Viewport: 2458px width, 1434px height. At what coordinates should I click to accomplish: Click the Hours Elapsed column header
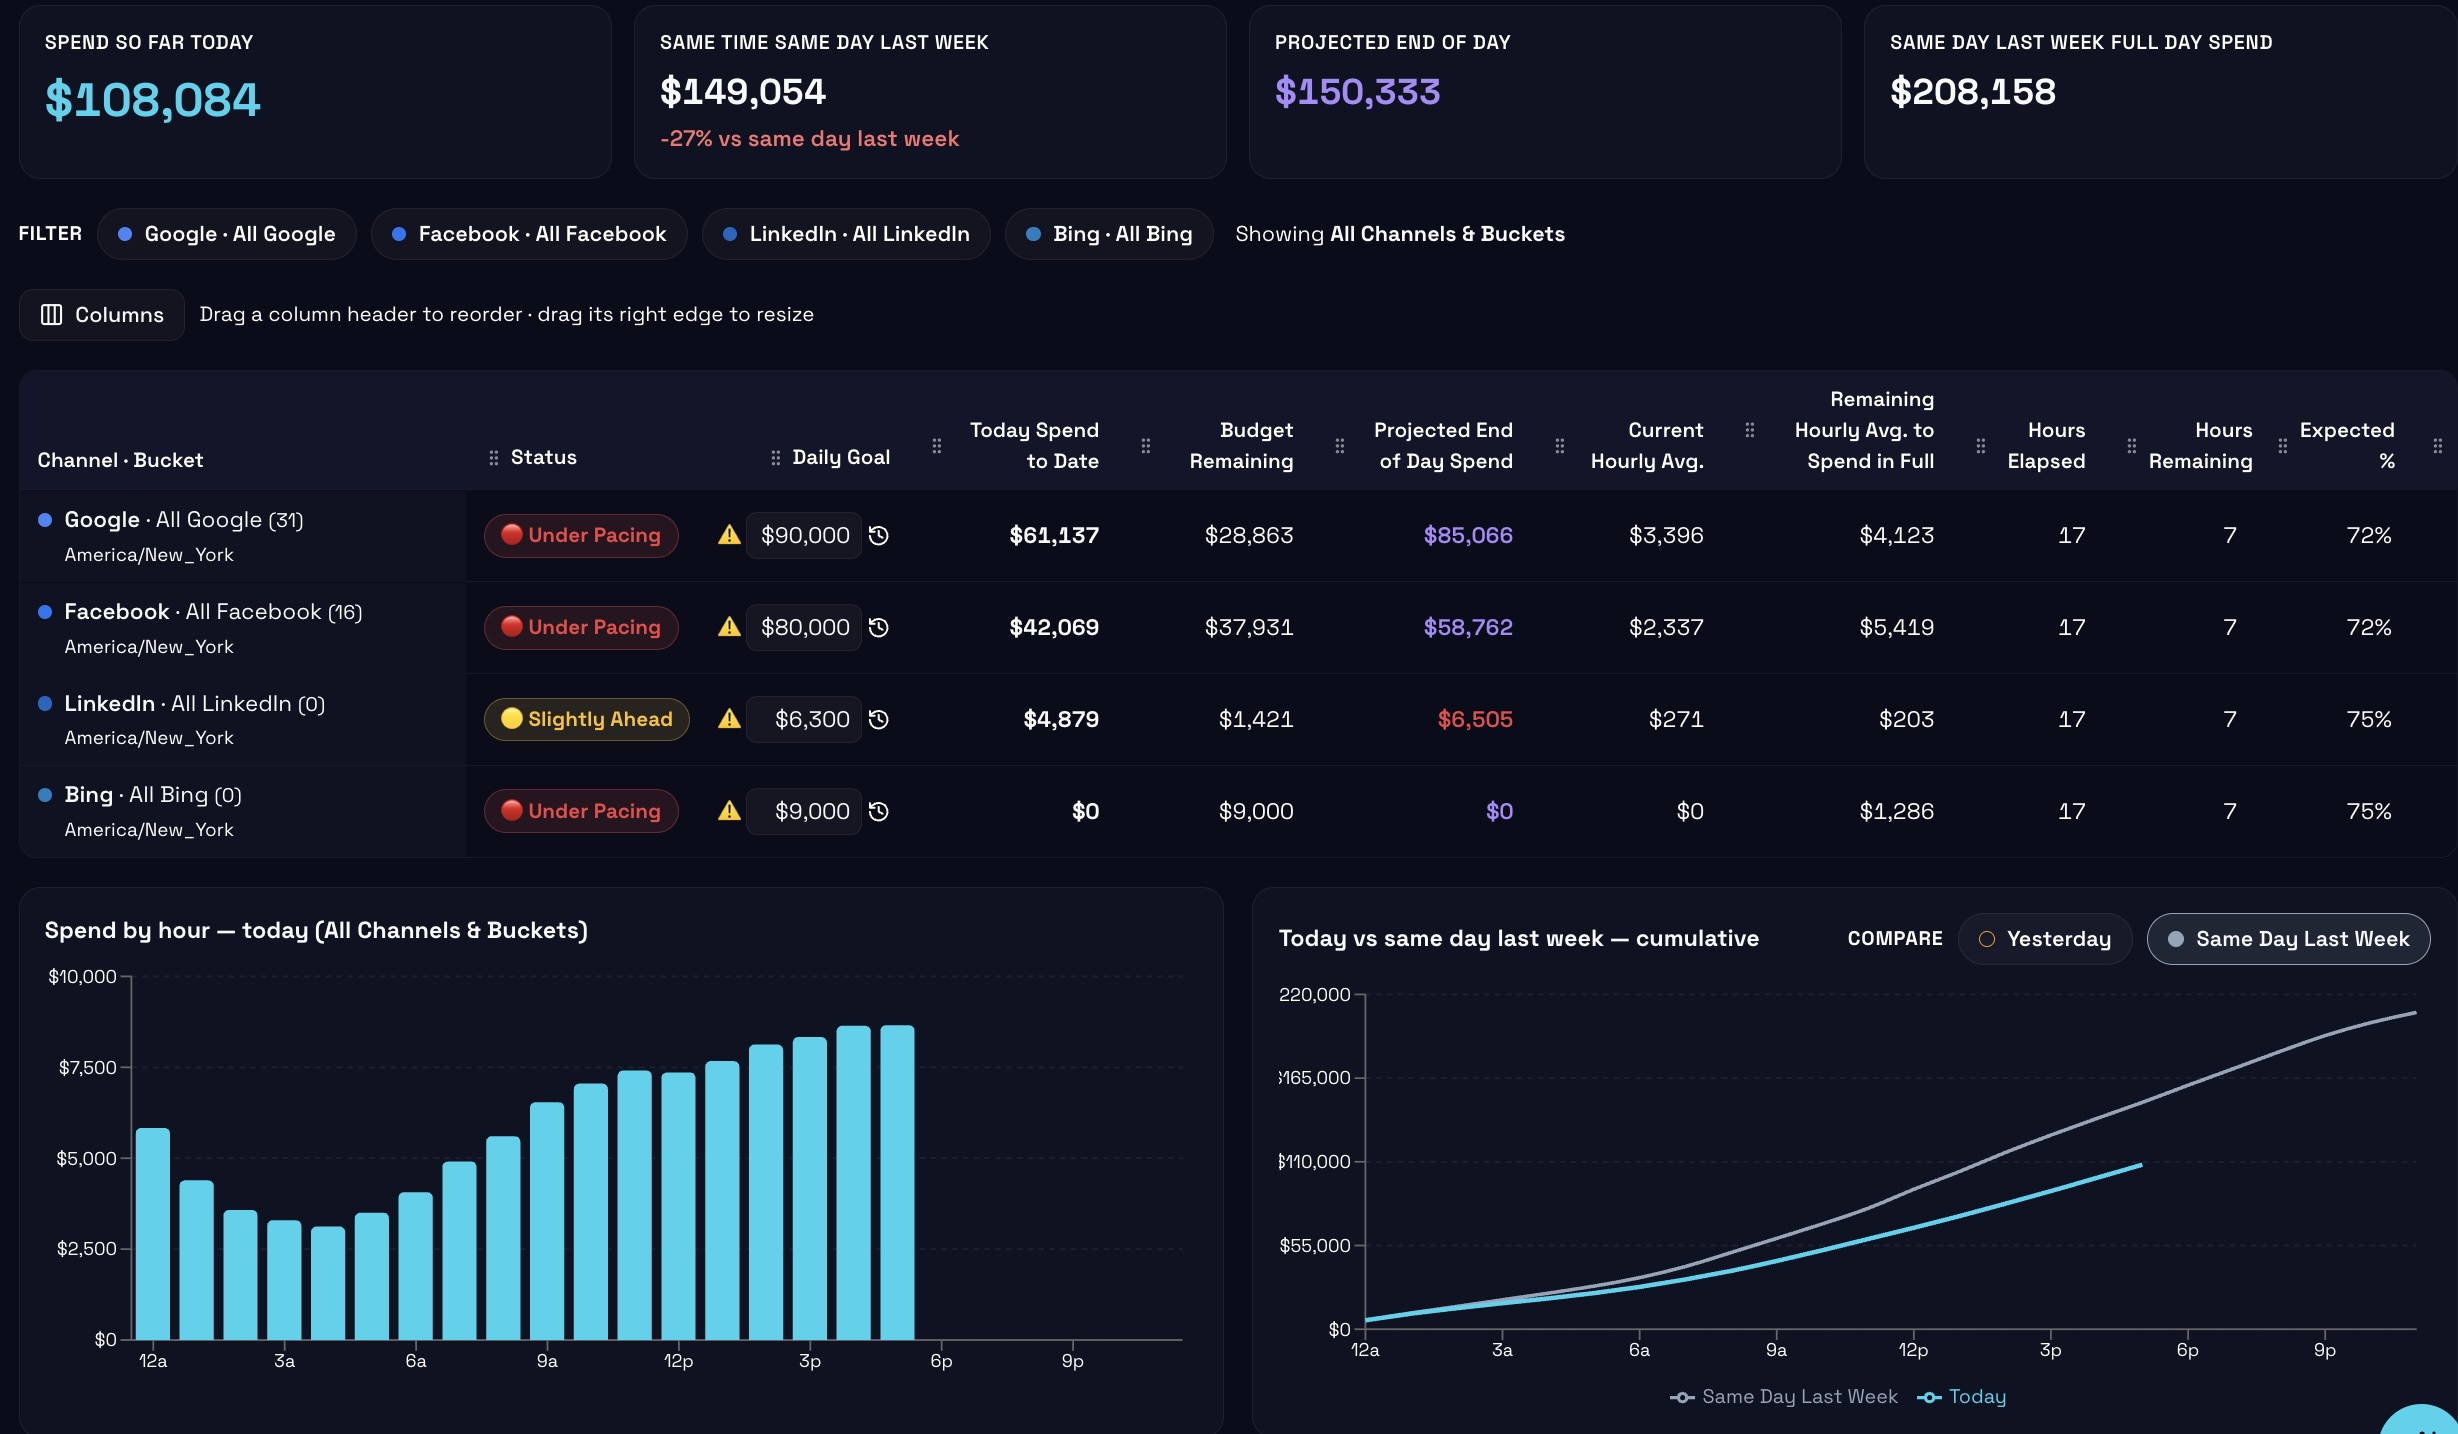(2046, 445)
